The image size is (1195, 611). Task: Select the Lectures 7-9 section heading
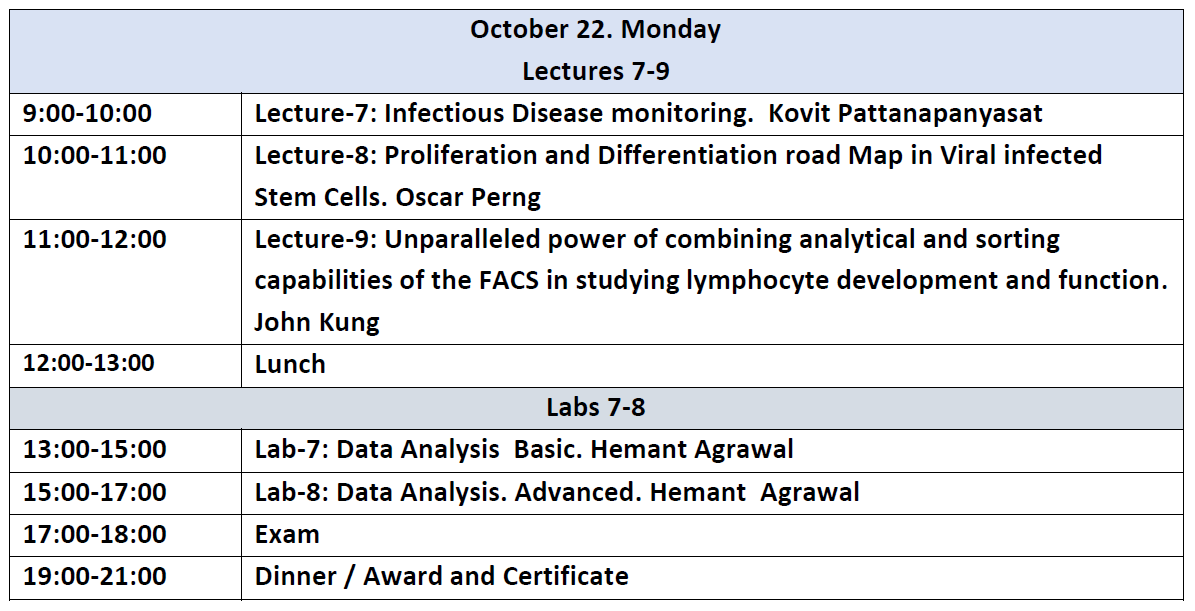(595, 72)
